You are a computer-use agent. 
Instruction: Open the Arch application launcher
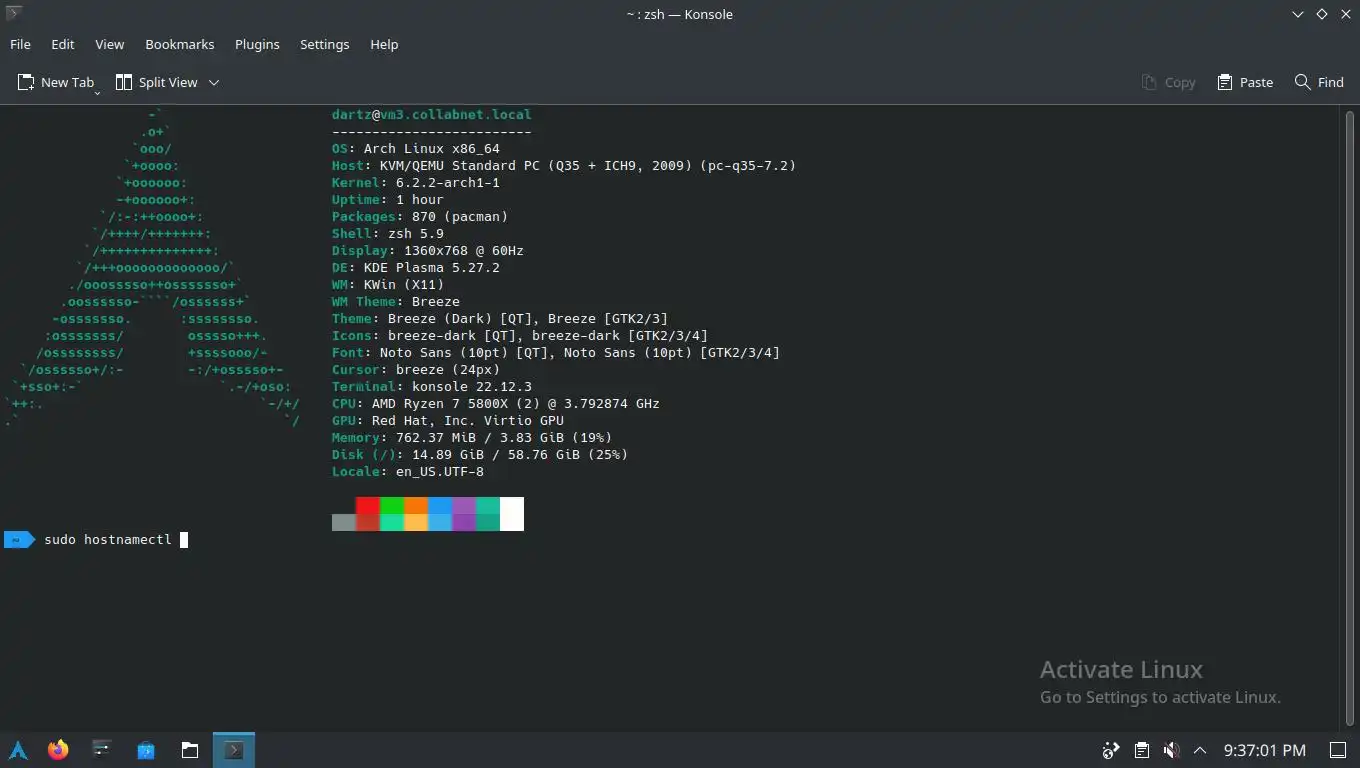coord(18,750)
